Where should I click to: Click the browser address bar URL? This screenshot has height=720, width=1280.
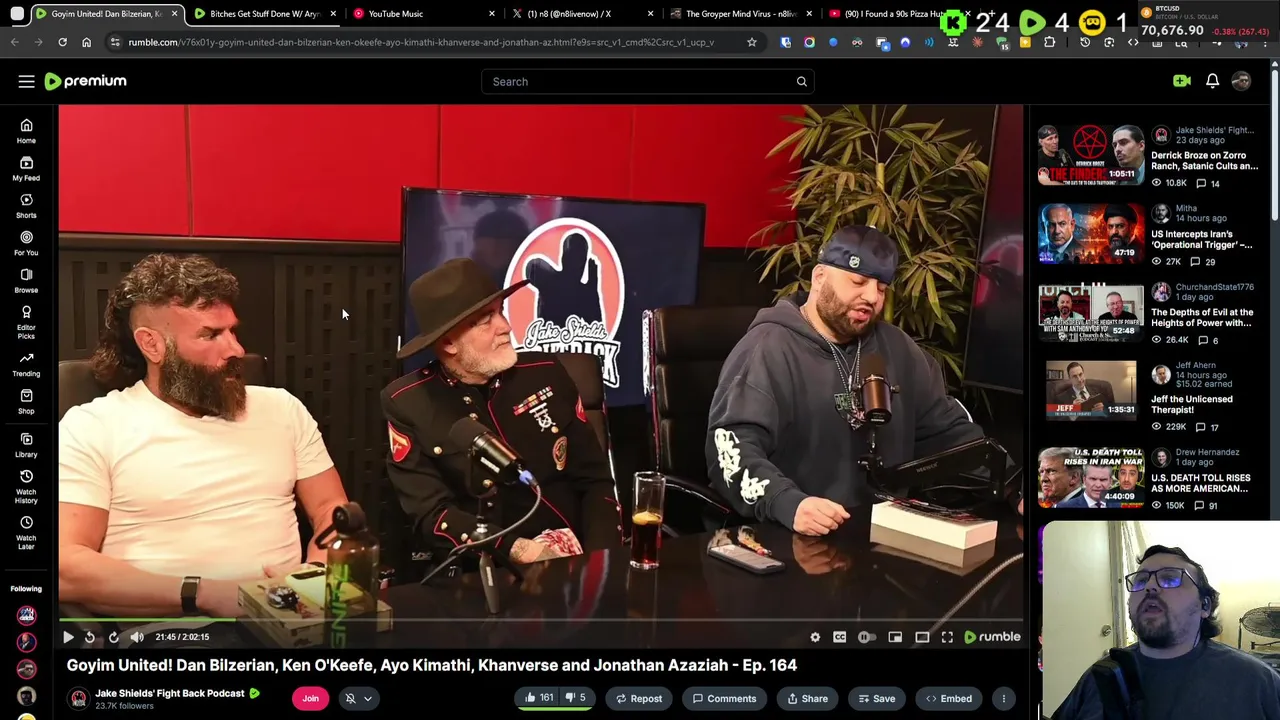point(420,42)
